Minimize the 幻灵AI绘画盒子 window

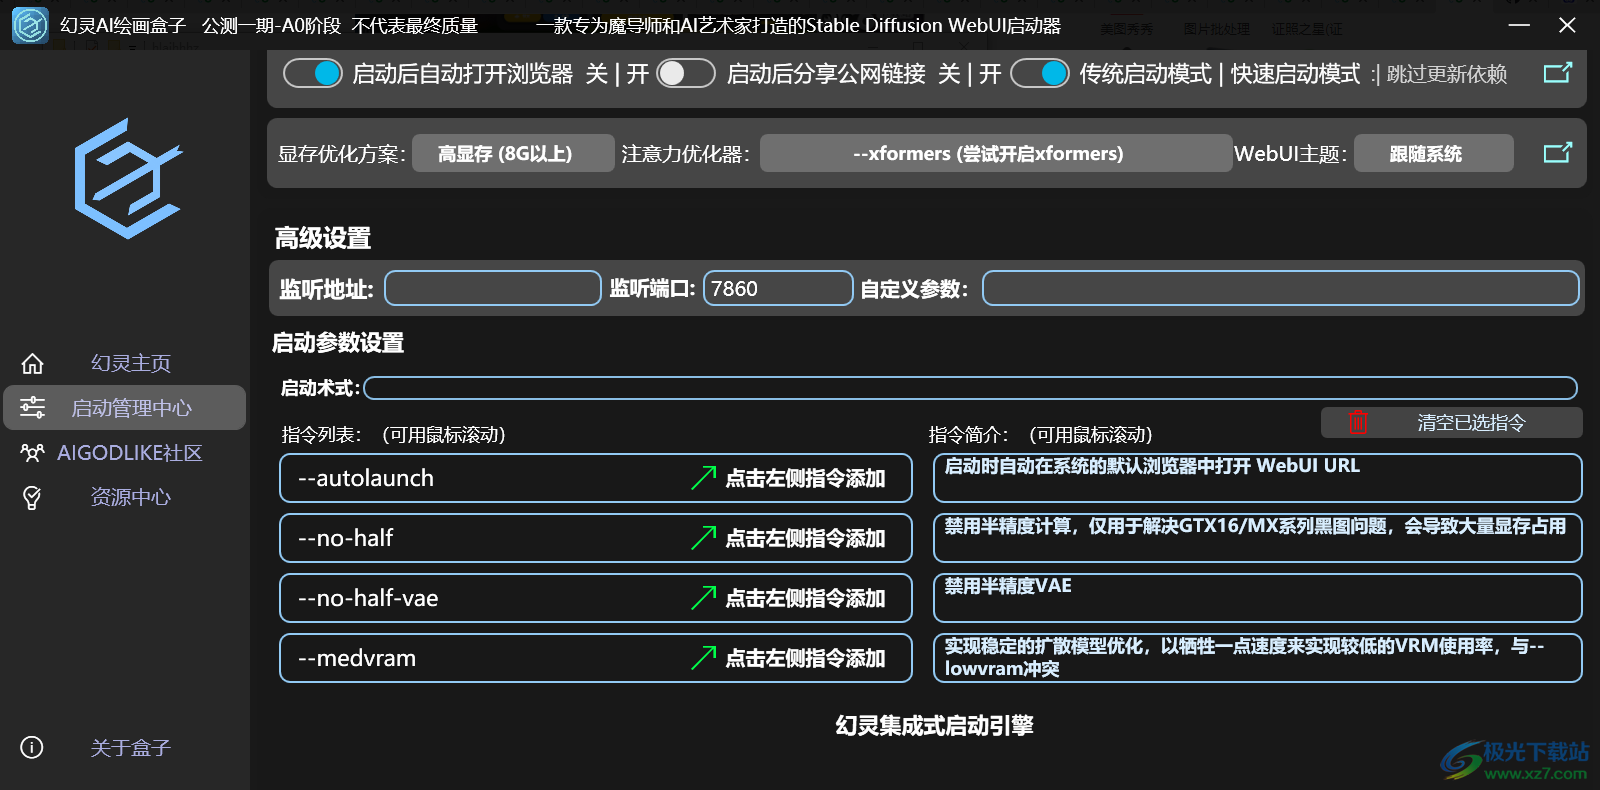pyautogui.click(x=1519, y=25)
